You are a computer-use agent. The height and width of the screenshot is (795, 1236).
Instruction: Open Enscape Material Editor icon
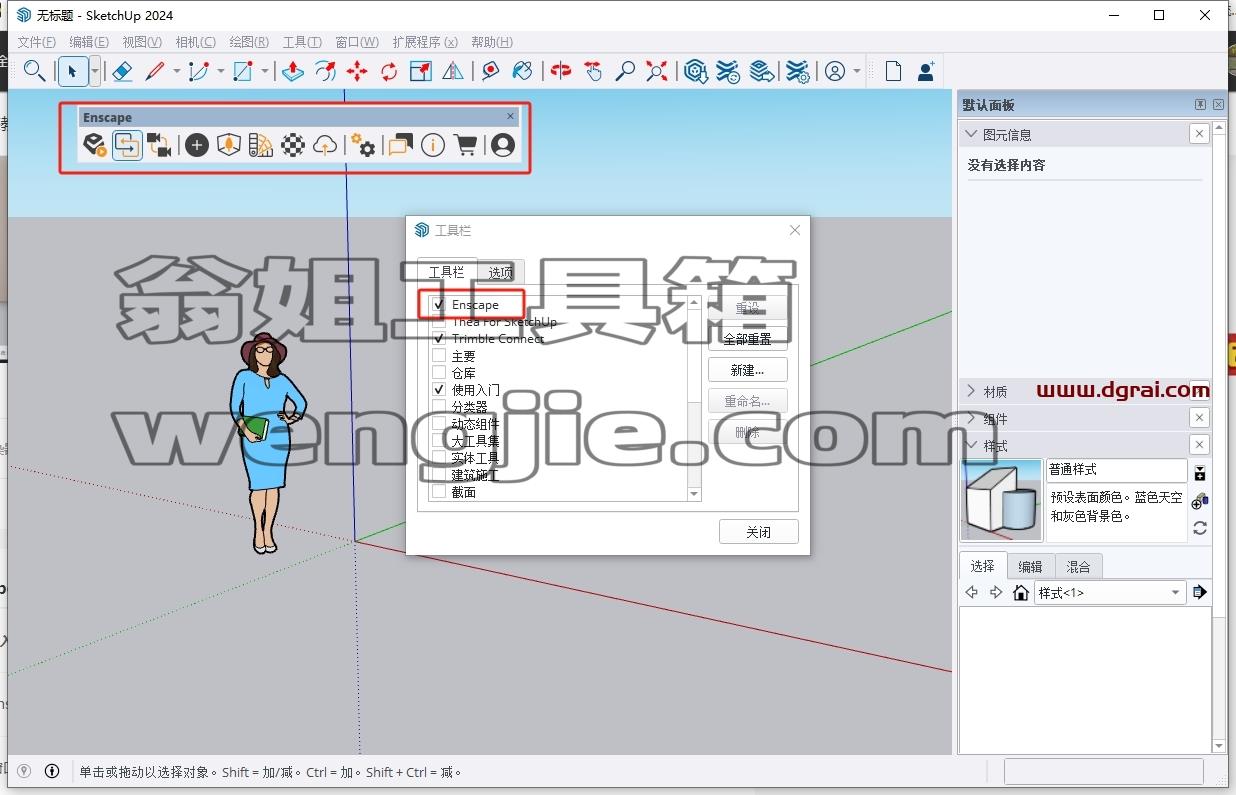pyautogui.click(x=292, y=146)
